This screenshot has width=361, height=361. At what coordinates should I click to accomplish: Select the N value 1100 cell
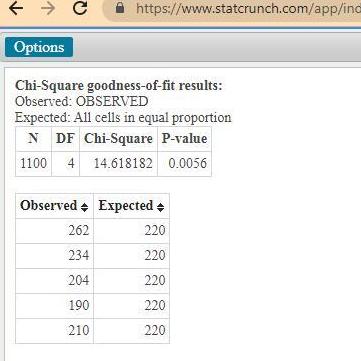33,164
